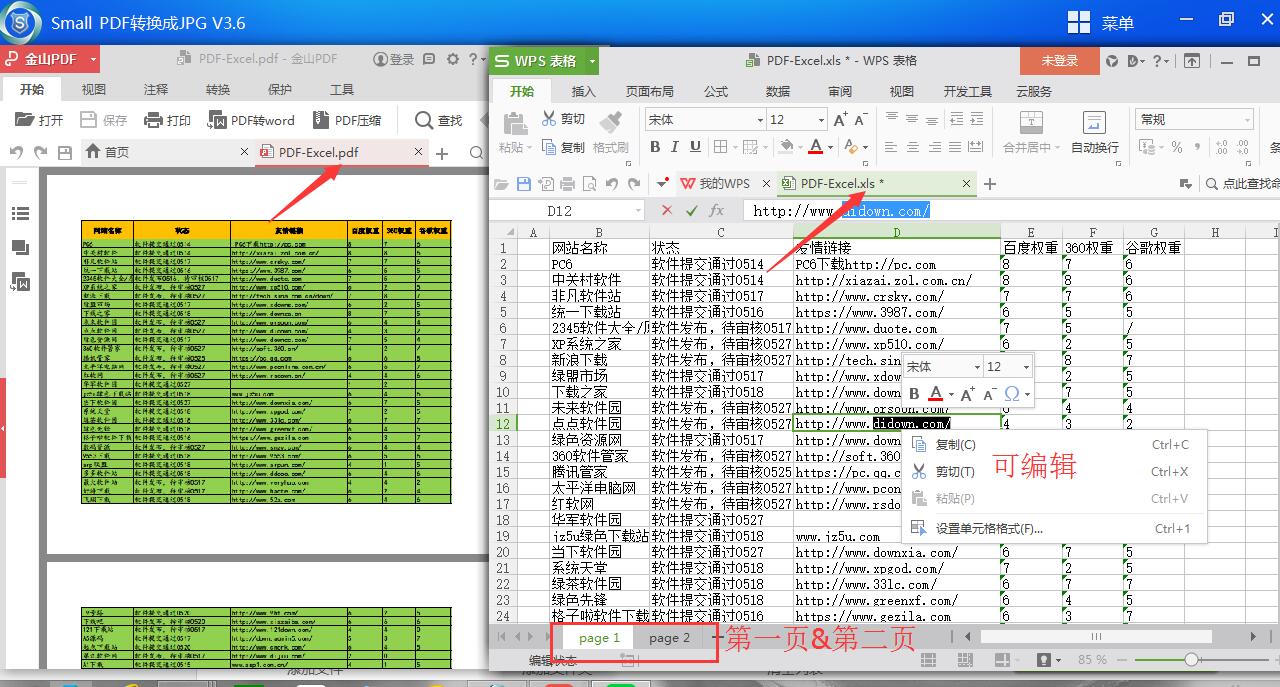
Task: Click the fx insert function button
Action: [716, 211]
